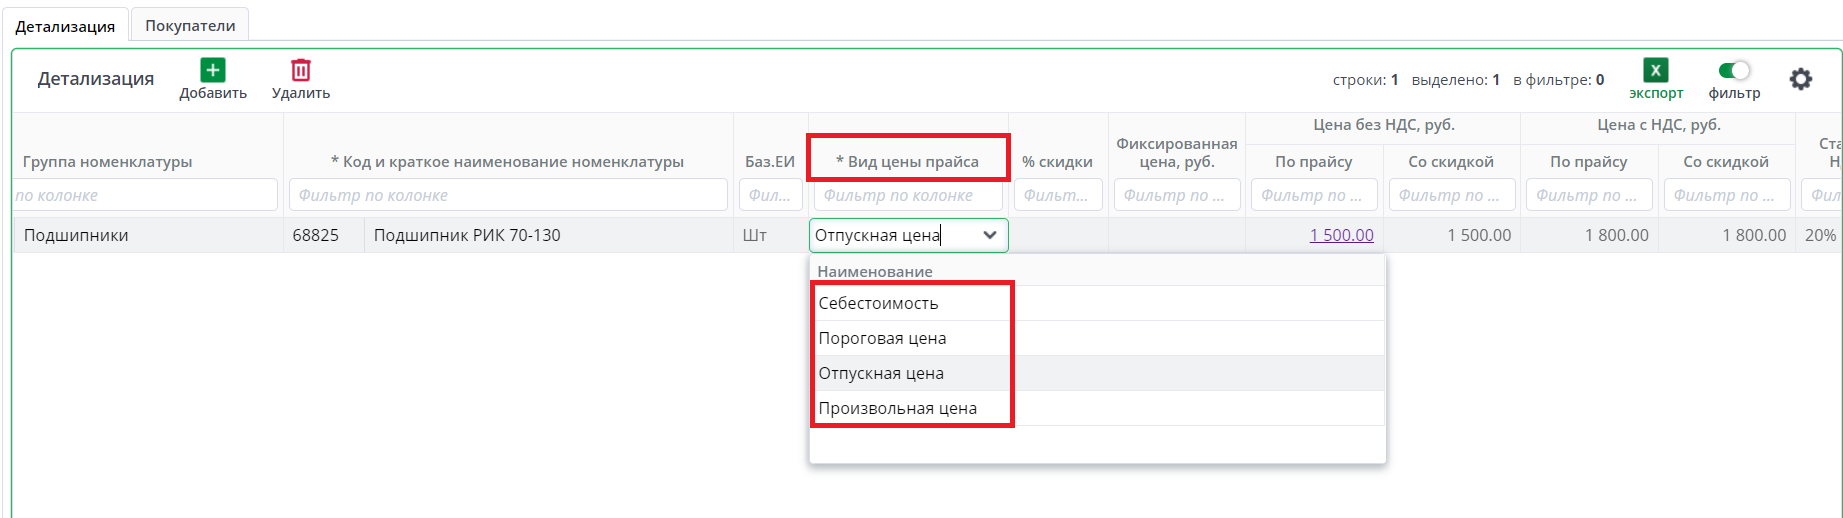Click filter field under Код и краткое наименование
1843x518 pixels.
point(508,195)
